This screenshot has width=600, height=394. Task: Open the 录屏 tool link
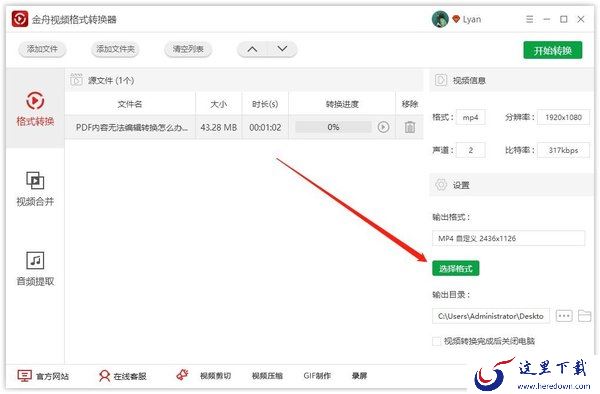(x=359, y=376)
